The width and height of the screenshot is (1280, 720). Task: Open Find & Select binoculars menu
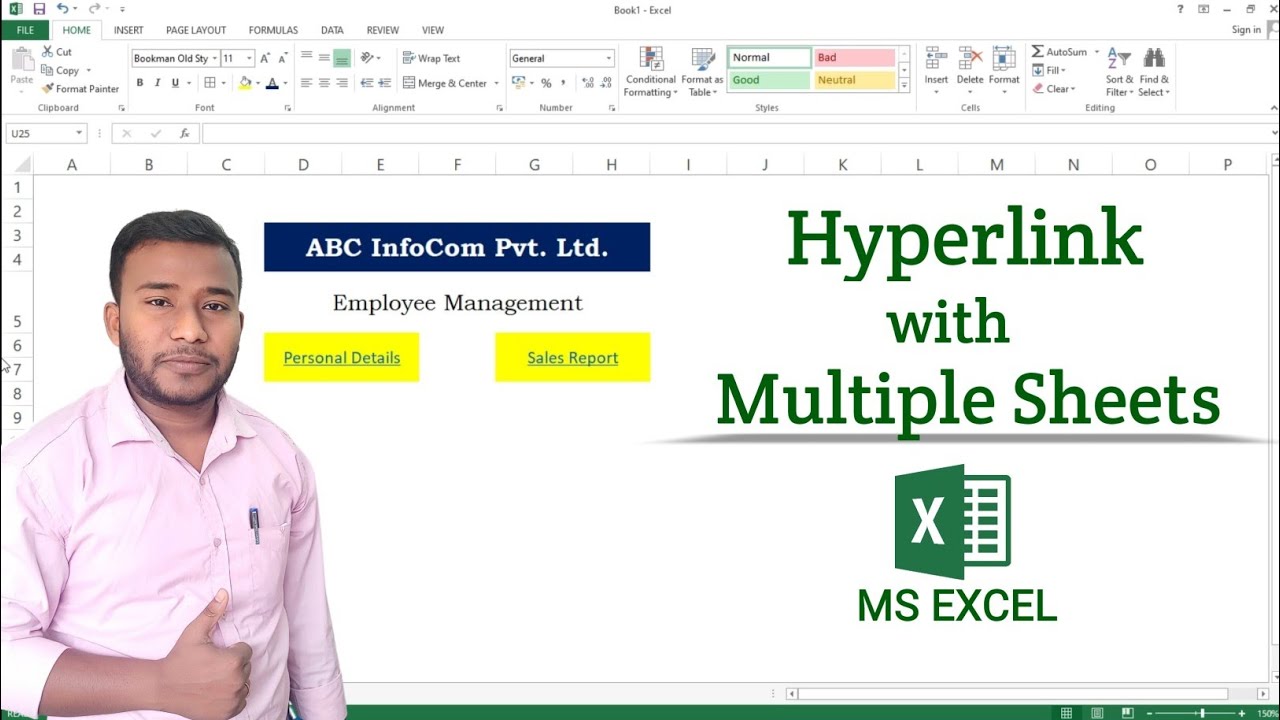pos(1154,71)
